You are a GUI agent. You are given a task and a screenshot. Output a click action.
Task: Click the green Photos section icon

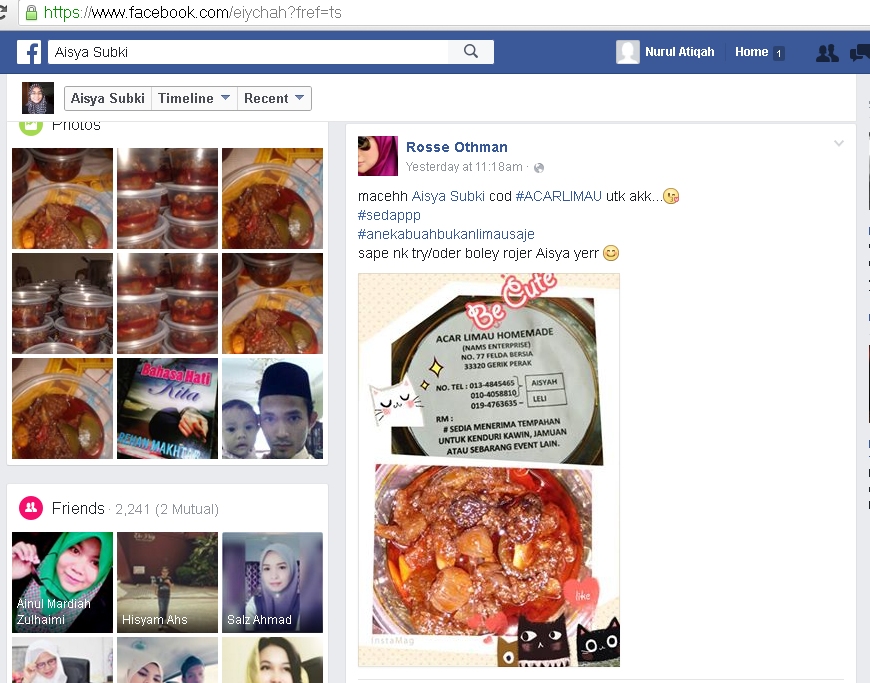pos(30,126)
